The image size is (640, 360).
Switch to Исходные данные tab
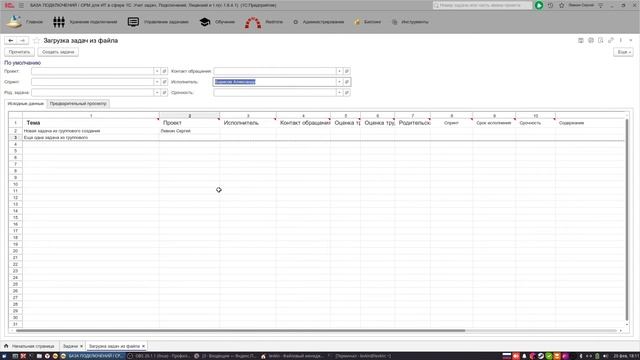pyautogui.click(x=26, y=104)
